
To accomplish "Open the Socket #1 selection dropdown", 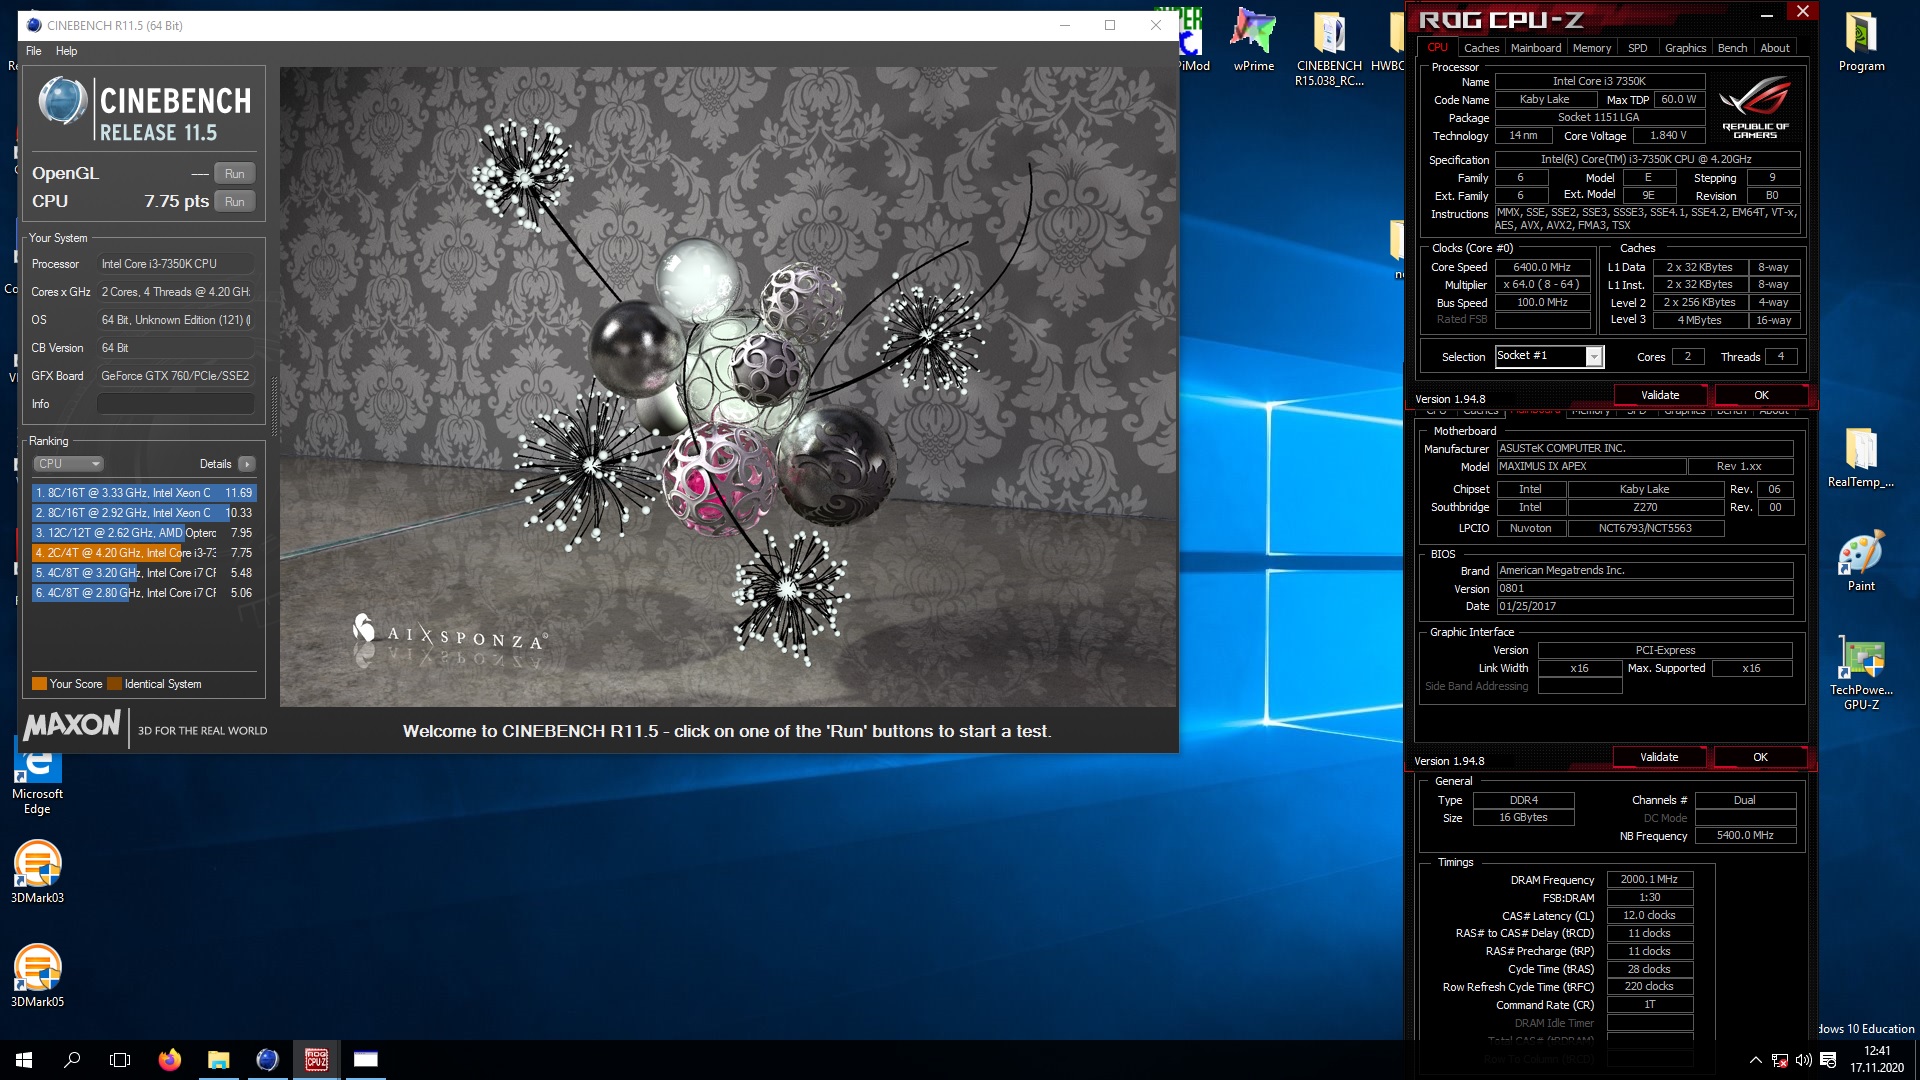I will 1549,356.
